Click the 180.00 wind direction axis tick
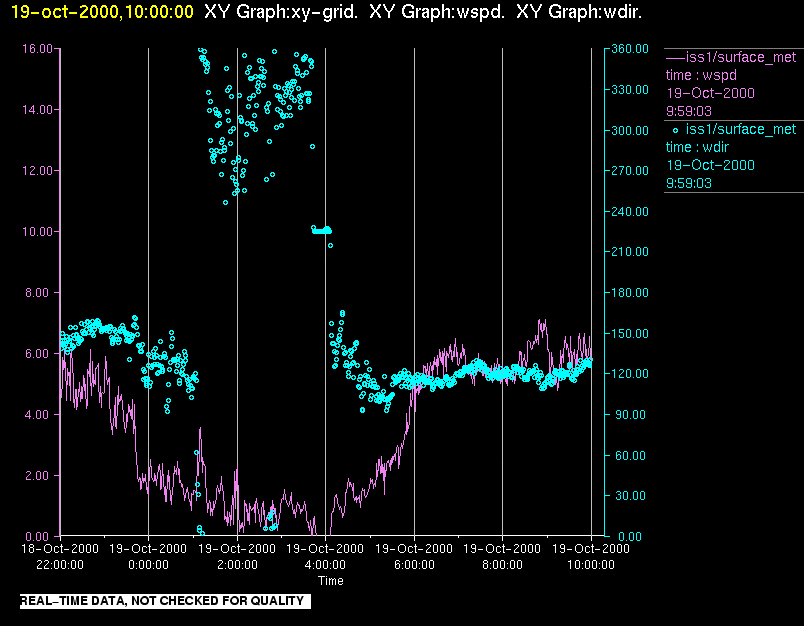Screen dimensions: 804x626 [x=630, y=293]
